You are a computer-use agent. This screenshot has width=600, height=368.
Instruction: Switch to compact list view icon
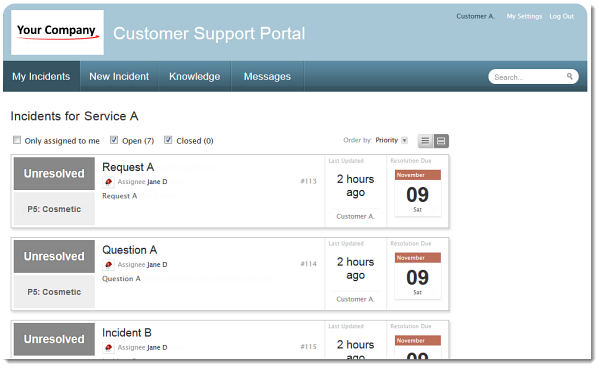pos(425,141)
